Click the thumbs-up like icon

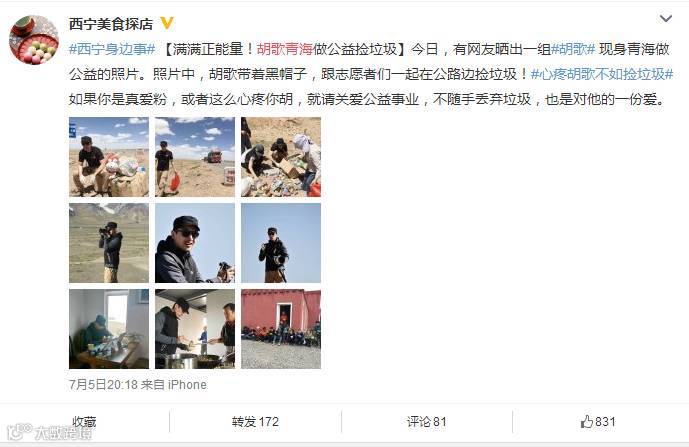587,422
